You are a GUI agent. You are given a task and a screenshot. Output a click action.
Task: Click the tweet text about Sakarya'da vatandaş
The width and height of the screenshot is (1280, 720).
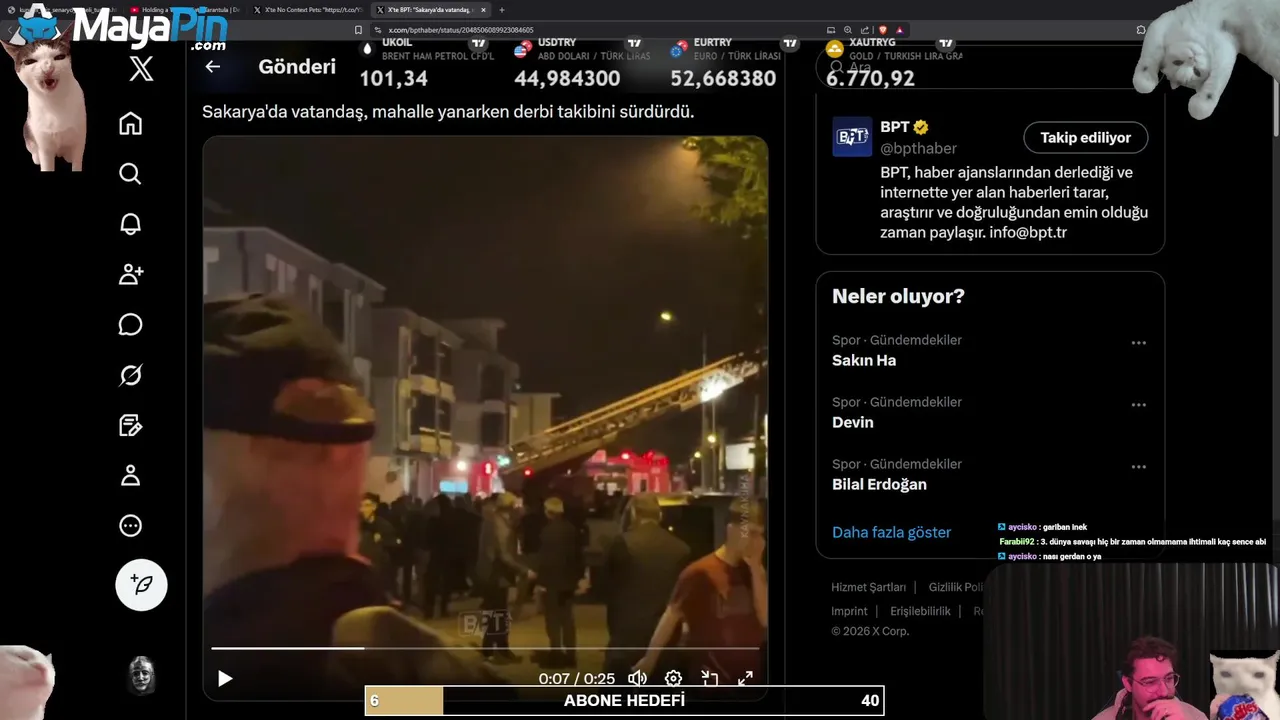pyautogui.click(x=448, y=112)
